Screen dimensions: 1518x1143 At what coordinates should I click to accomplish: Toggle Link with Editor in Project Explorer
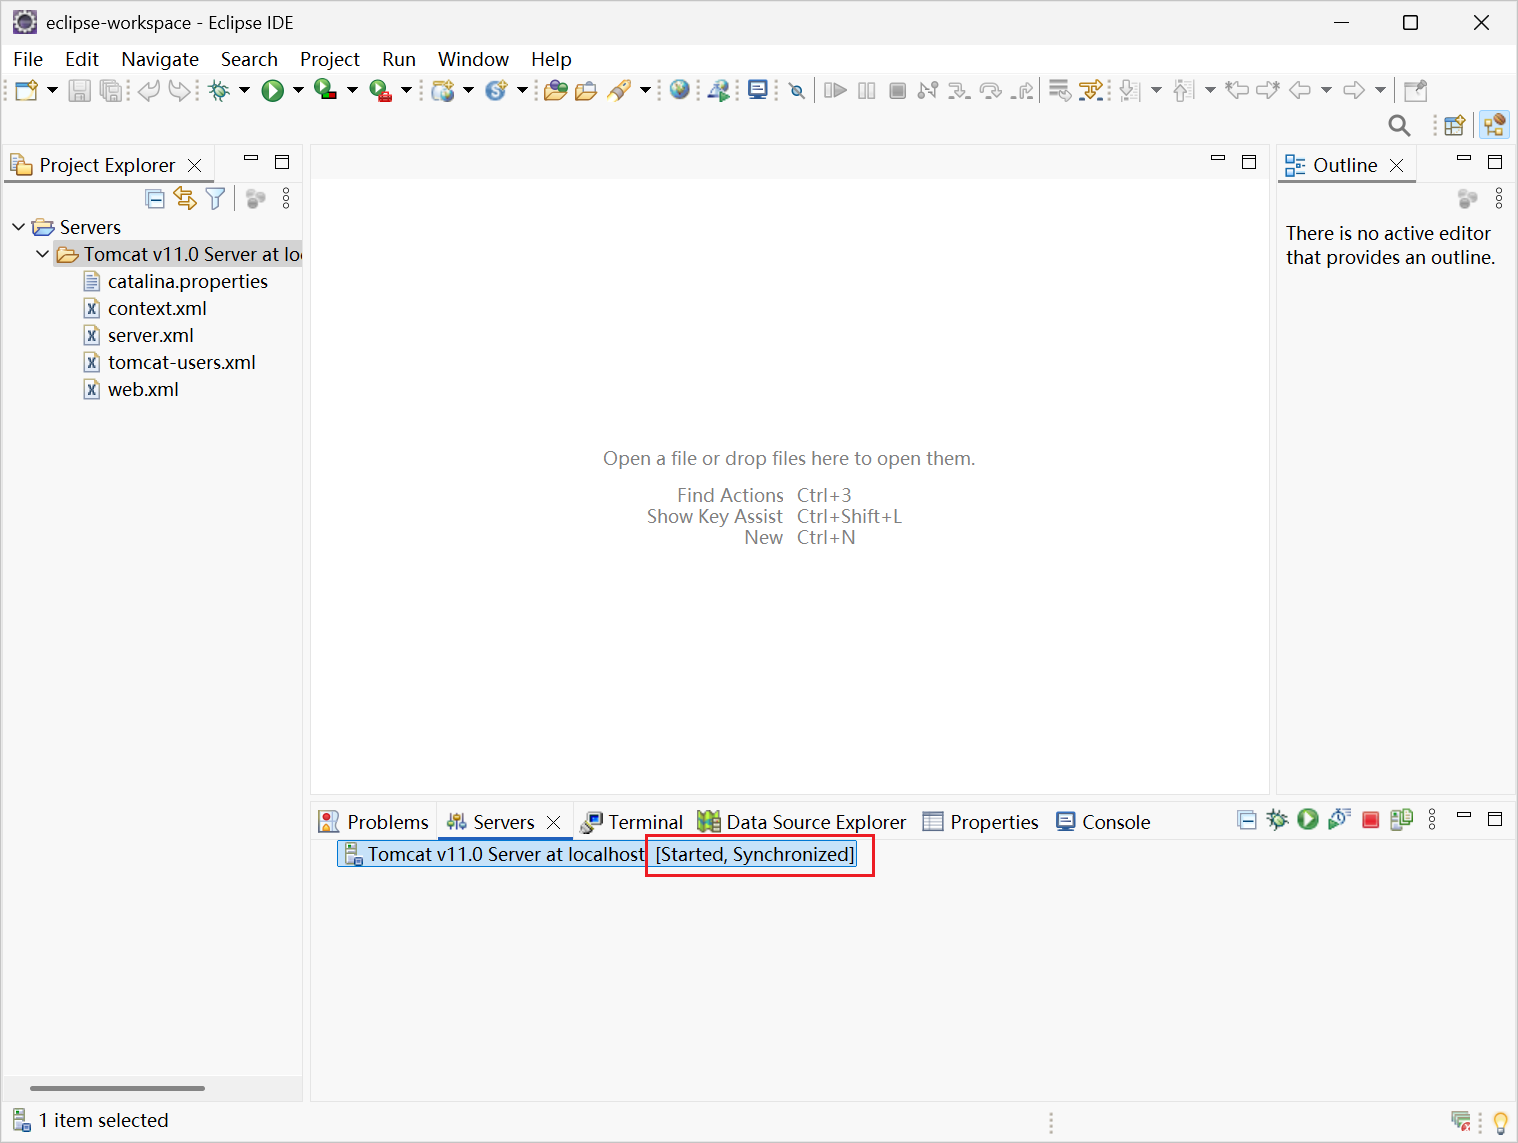pos(185,198)
